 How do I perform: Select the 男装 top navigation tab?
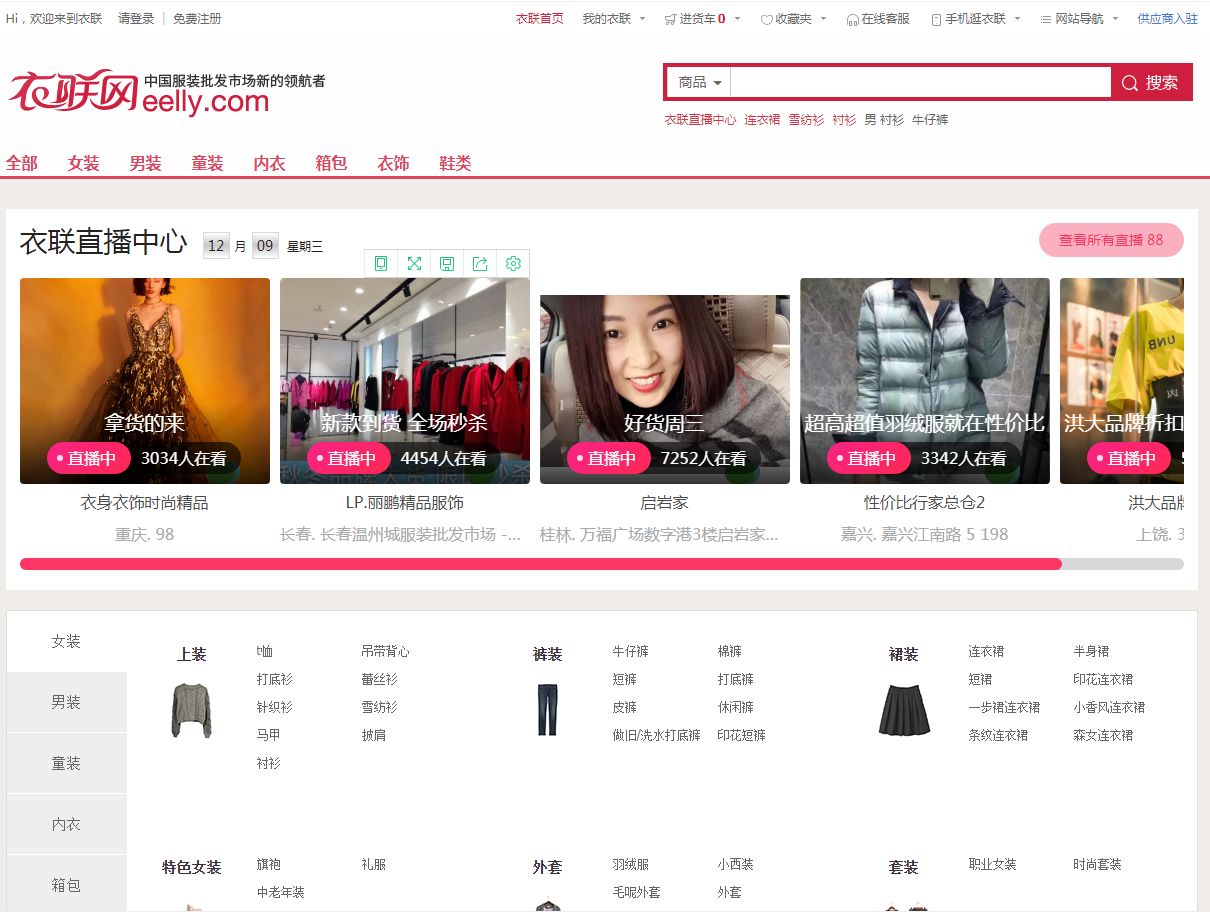point(146,163)
